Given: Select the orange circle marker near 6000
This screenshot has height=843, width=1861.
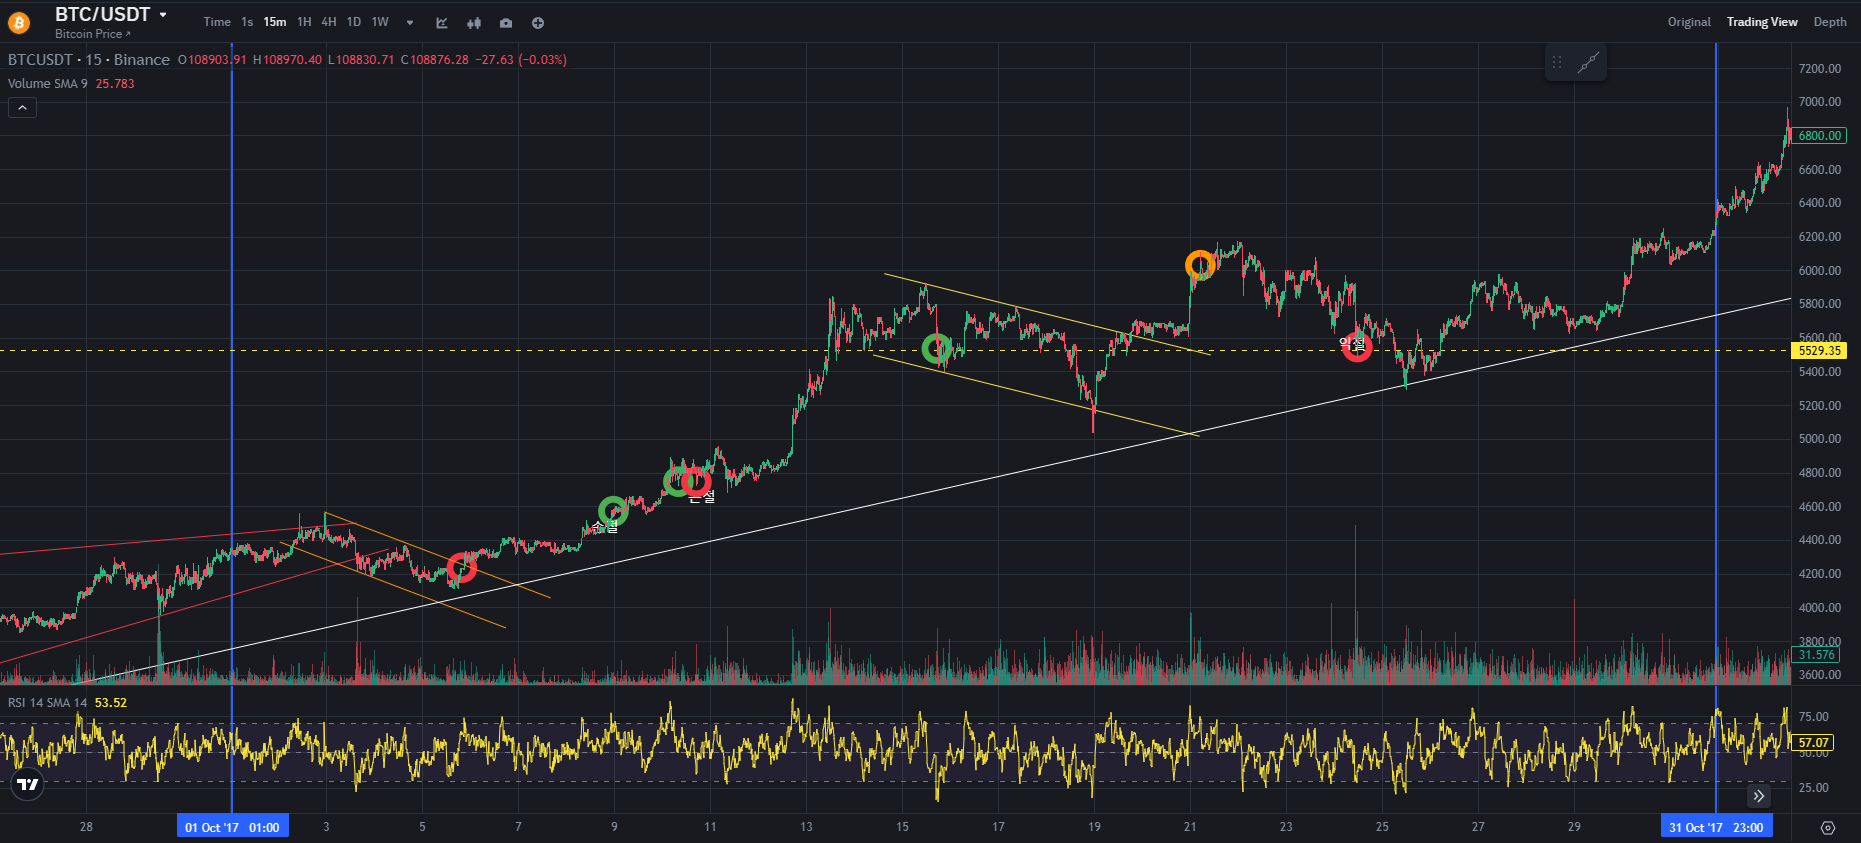Looking at the screenshot, I should click(1200, 265).
